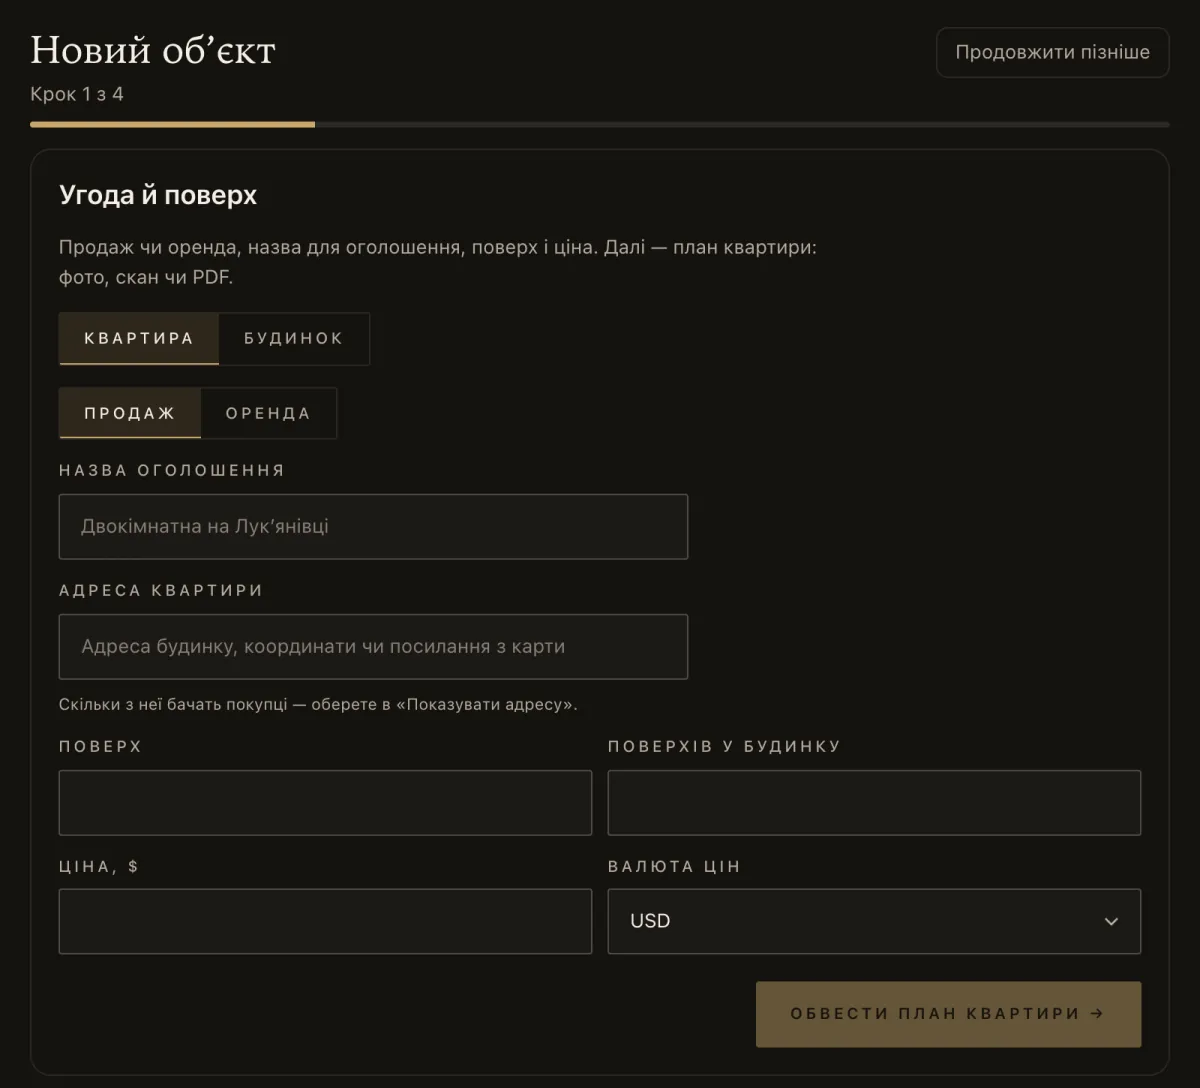Focus the Адреса квартири input

[373, 646]
